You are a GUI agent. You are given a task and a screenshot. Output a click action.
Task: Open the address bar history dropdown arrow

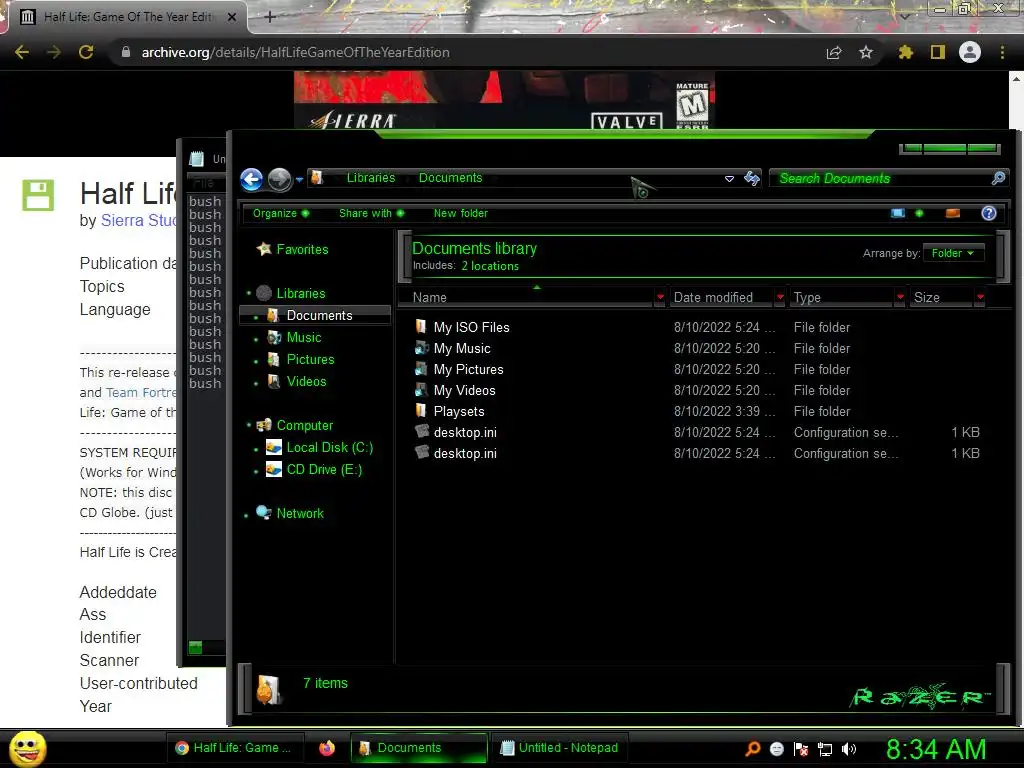click(x=729, y=178)
